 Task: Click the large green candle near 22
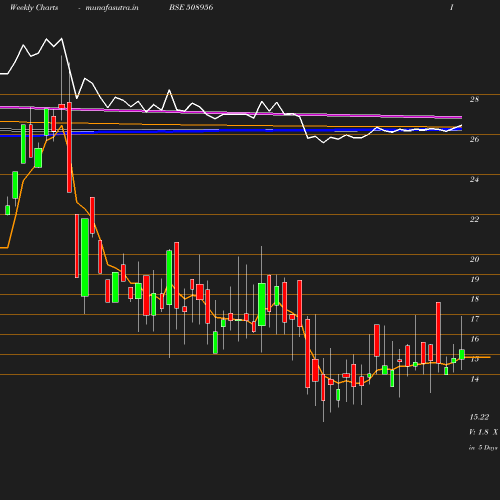[x=85, y=257]
